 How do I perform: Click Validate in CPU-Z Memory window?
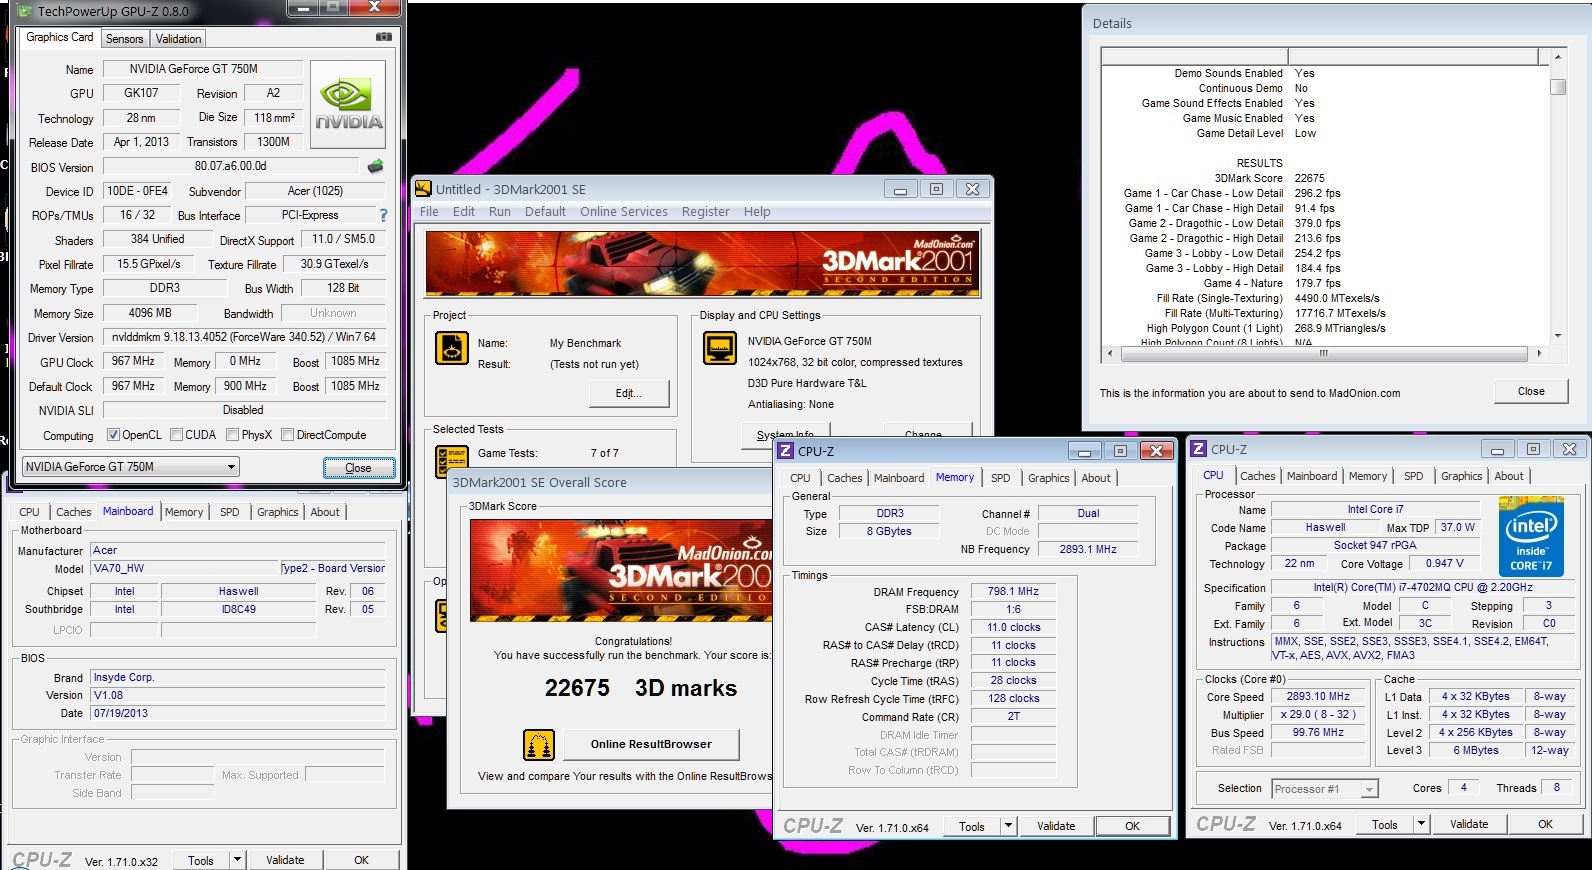1056,826
